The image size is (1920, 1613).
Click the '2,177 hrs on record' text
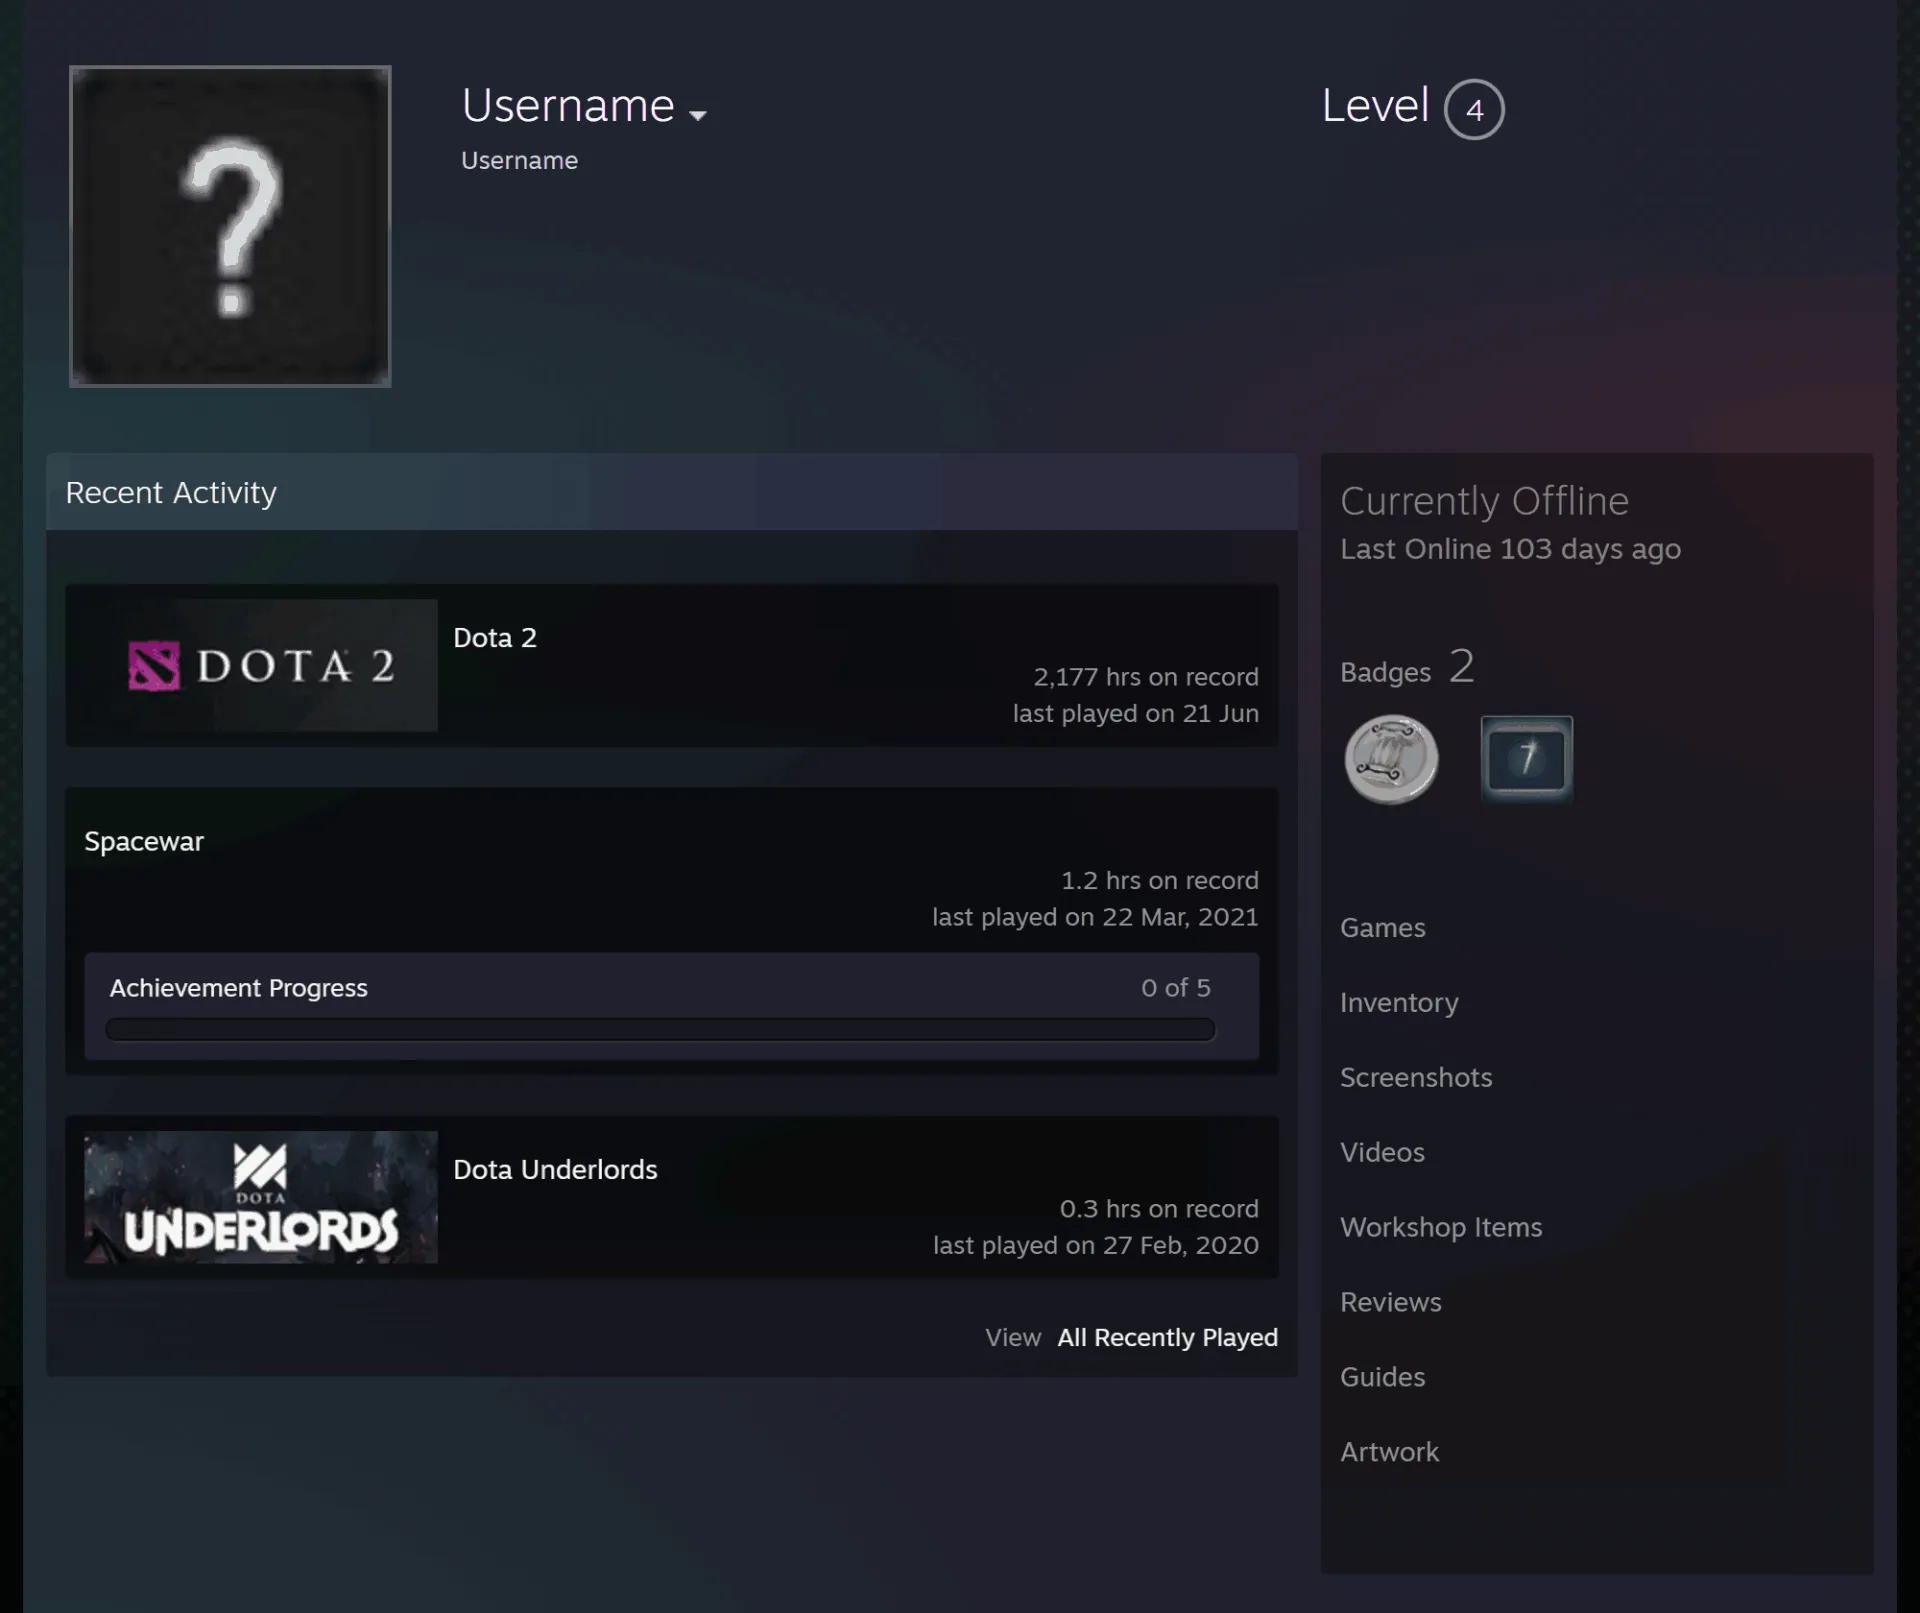[1146, 677]
